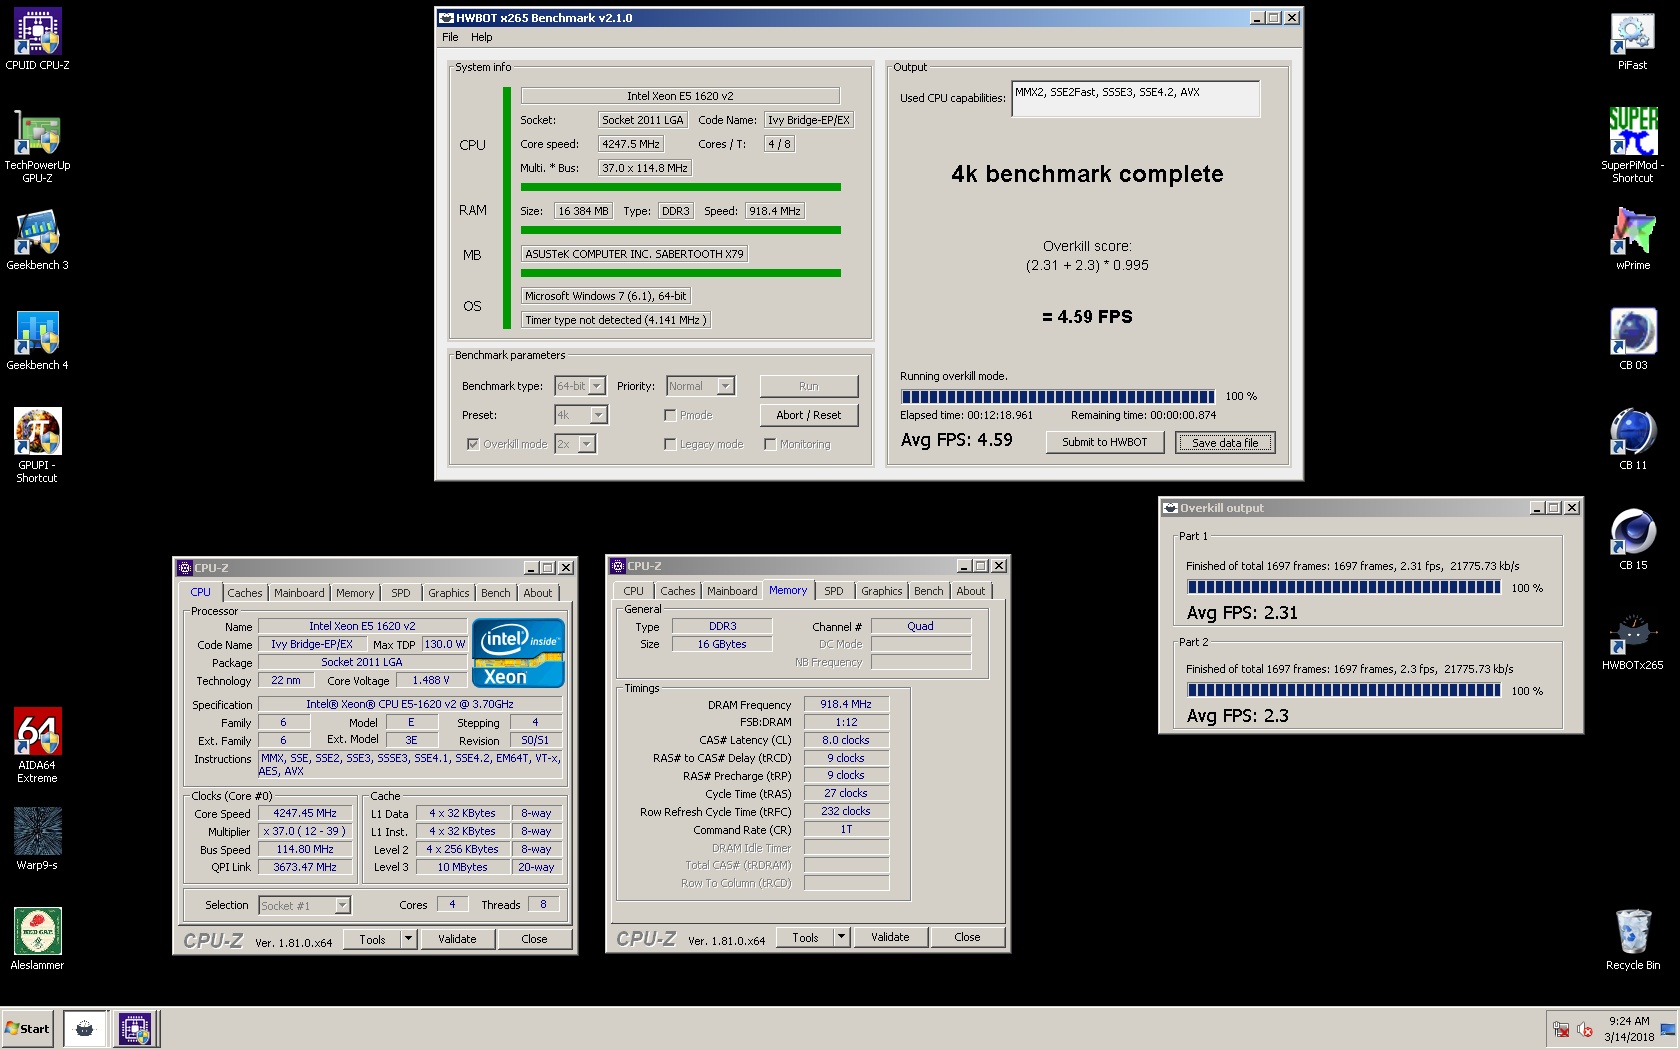Click the Abort / Reset button
1680x1050 pixels.
pos(808,415)
